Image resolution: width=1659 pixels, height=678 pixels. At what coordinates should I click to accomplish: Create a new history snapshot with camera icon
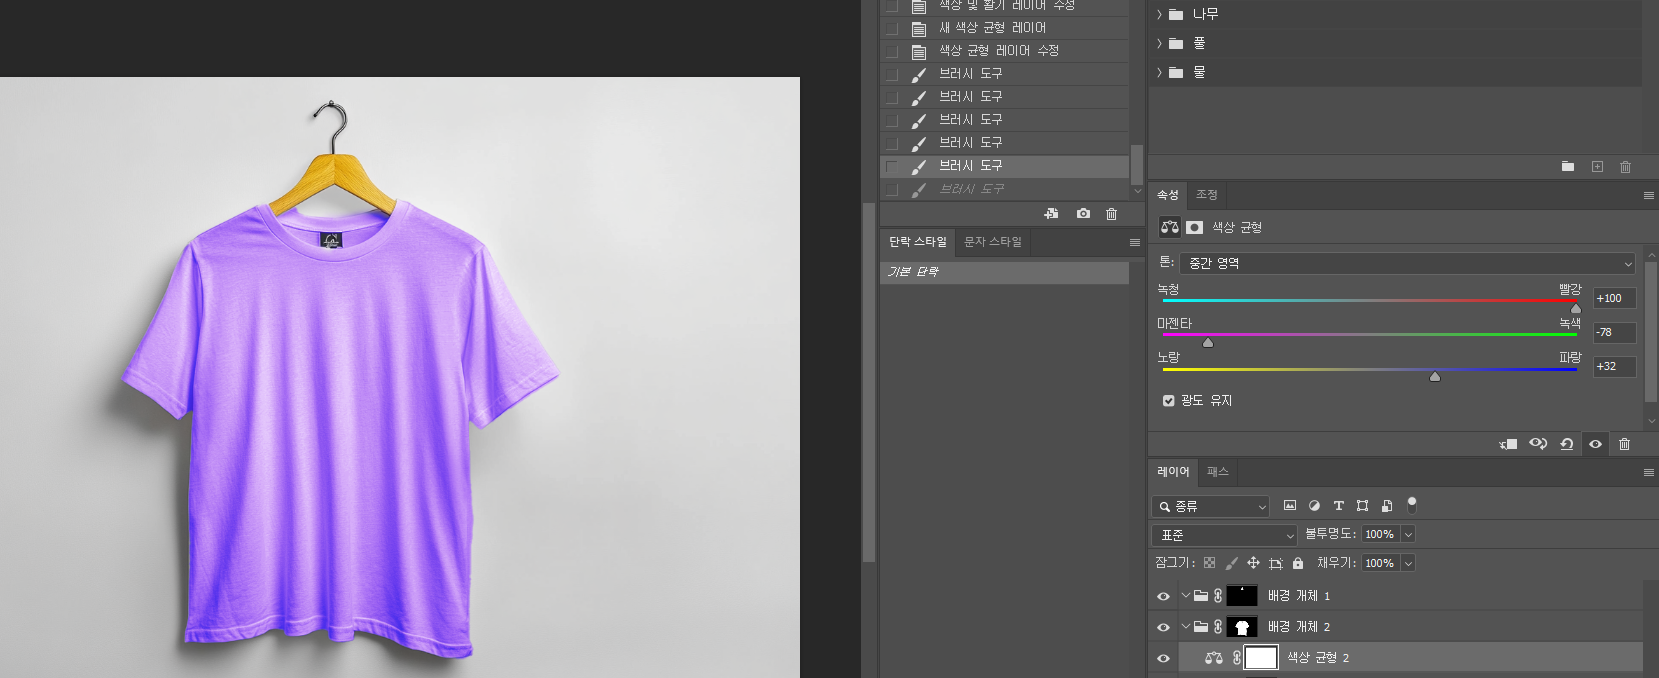pyautogui.click(x=1083, y=213)
